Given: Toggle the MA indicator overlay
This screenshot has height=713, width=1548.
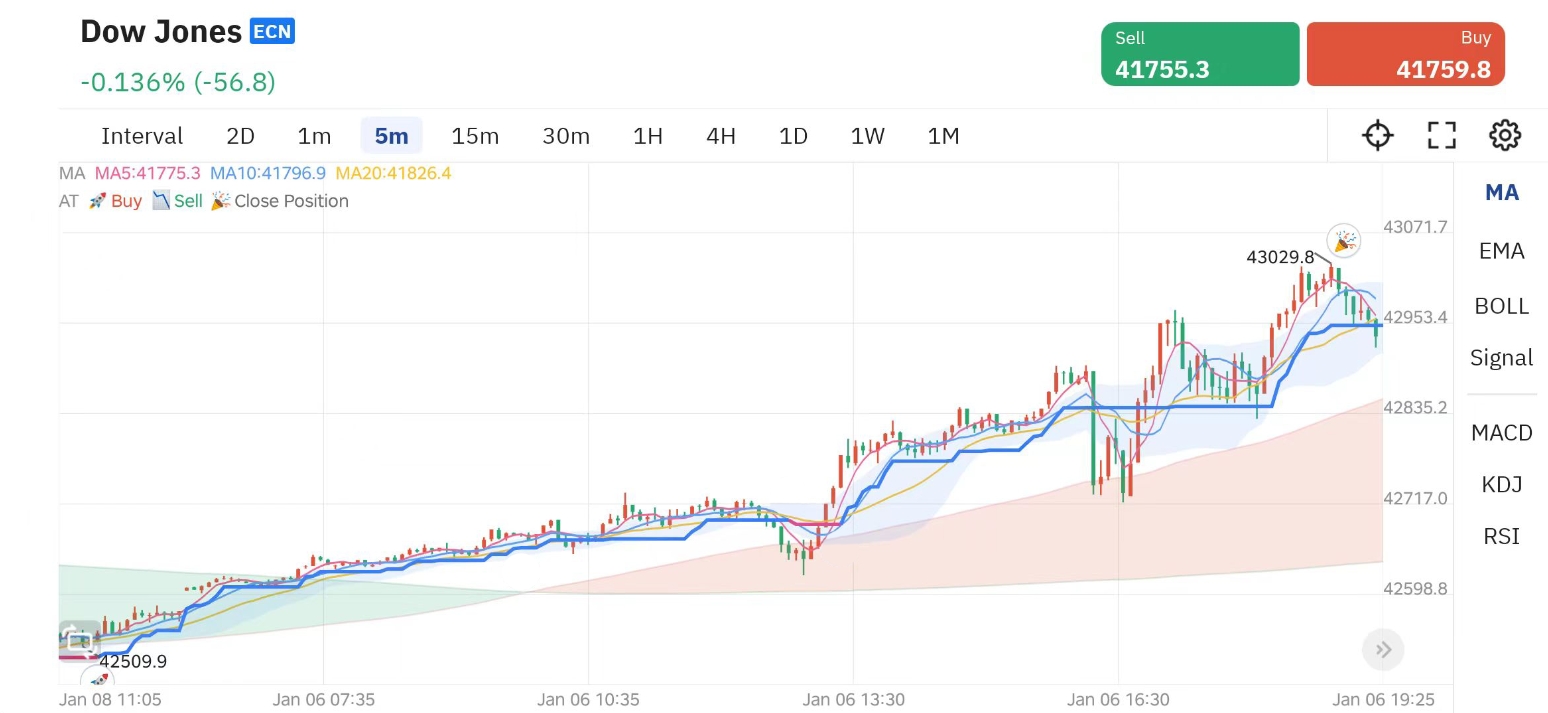Looking at the screenshot, I should click(1501, 193).
